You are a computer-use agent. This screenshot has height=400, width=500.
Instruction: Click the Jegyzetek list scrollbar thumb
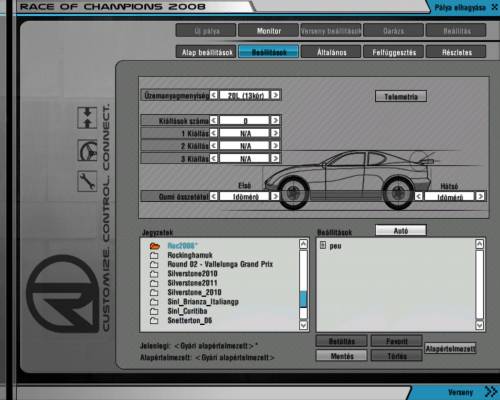(x=303, y=299)
